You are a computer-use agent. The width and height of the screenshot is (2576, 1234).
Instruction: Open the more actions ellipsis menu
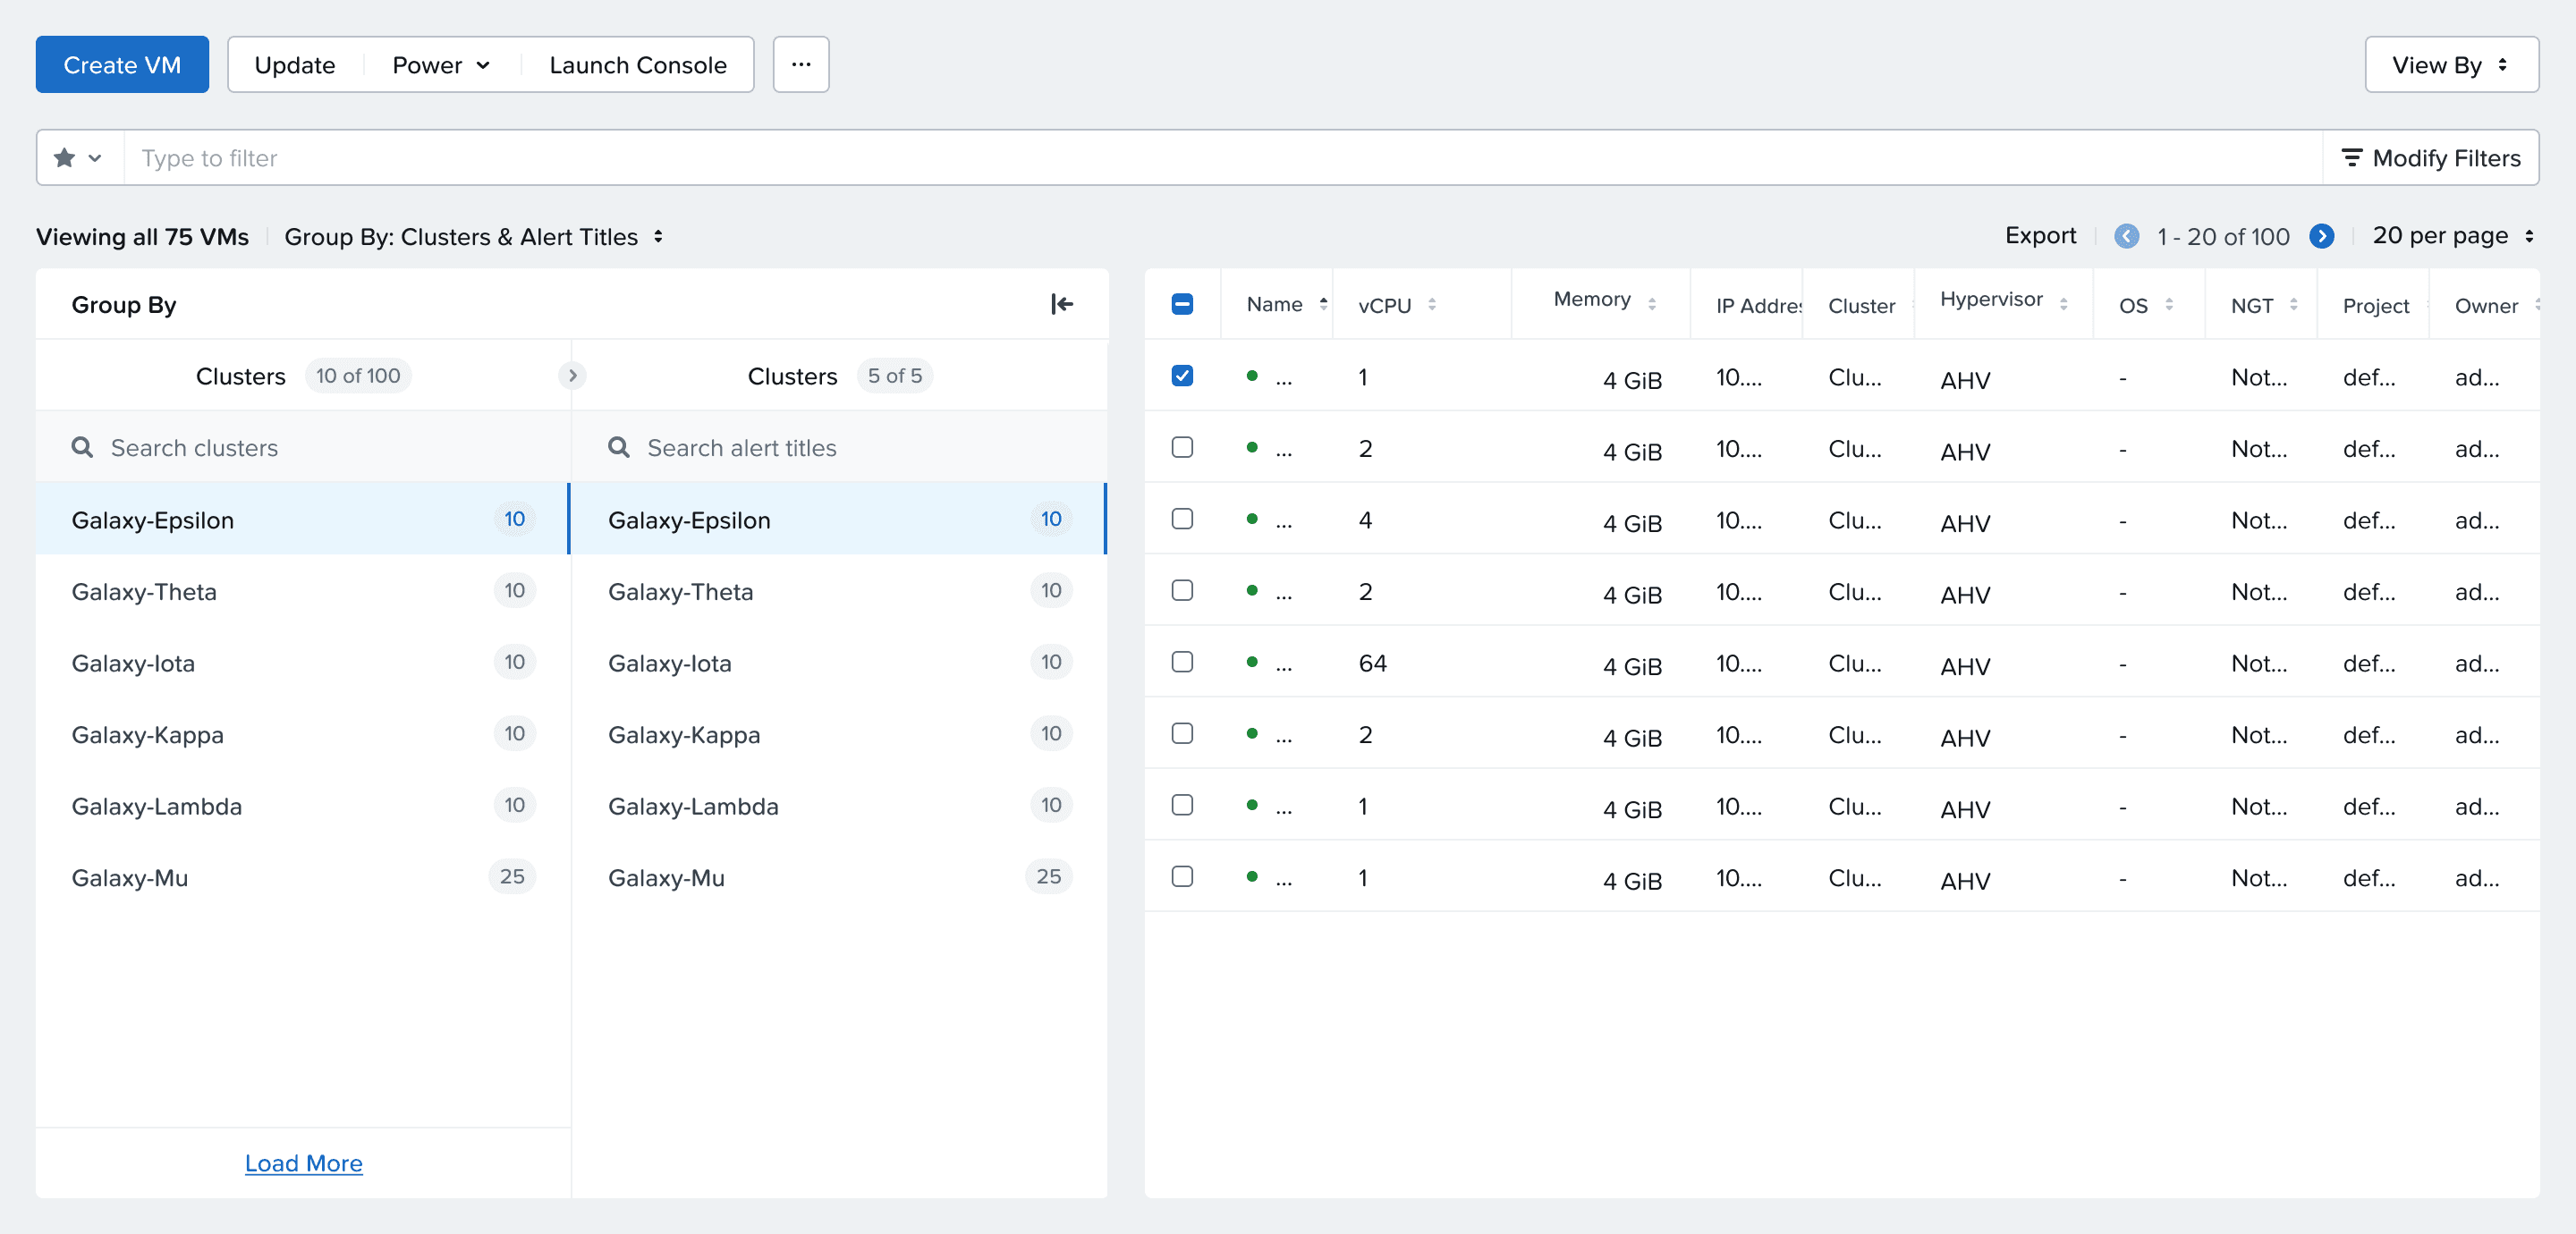[800, 65]
